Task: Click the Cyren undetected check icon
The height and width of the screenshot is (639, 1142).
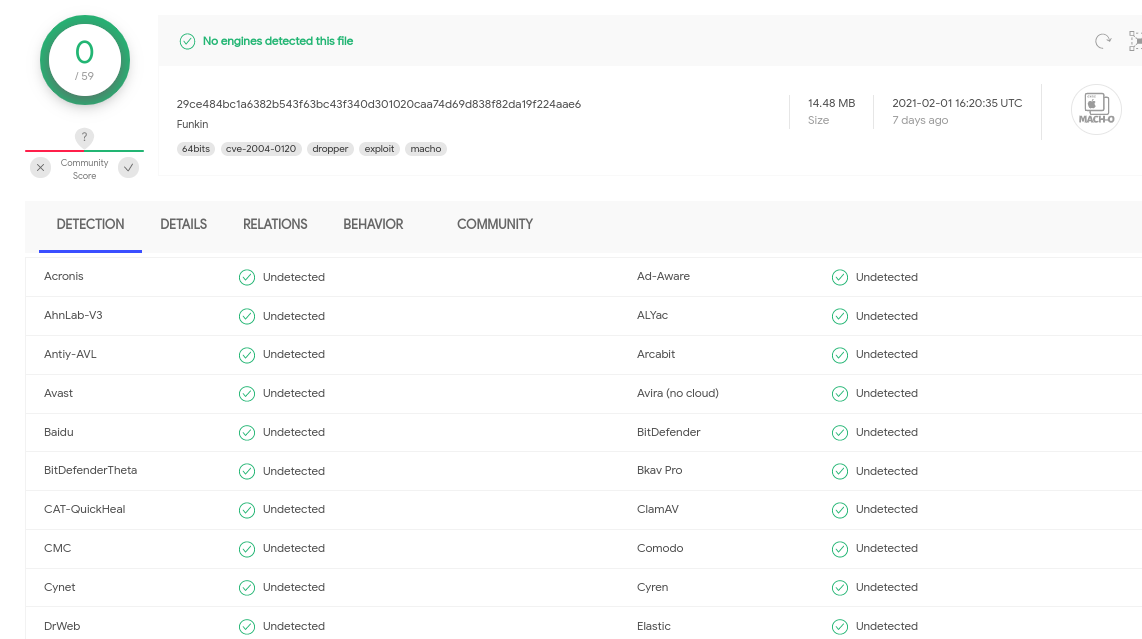Action: pyautogui.click(x=840, y=588)
